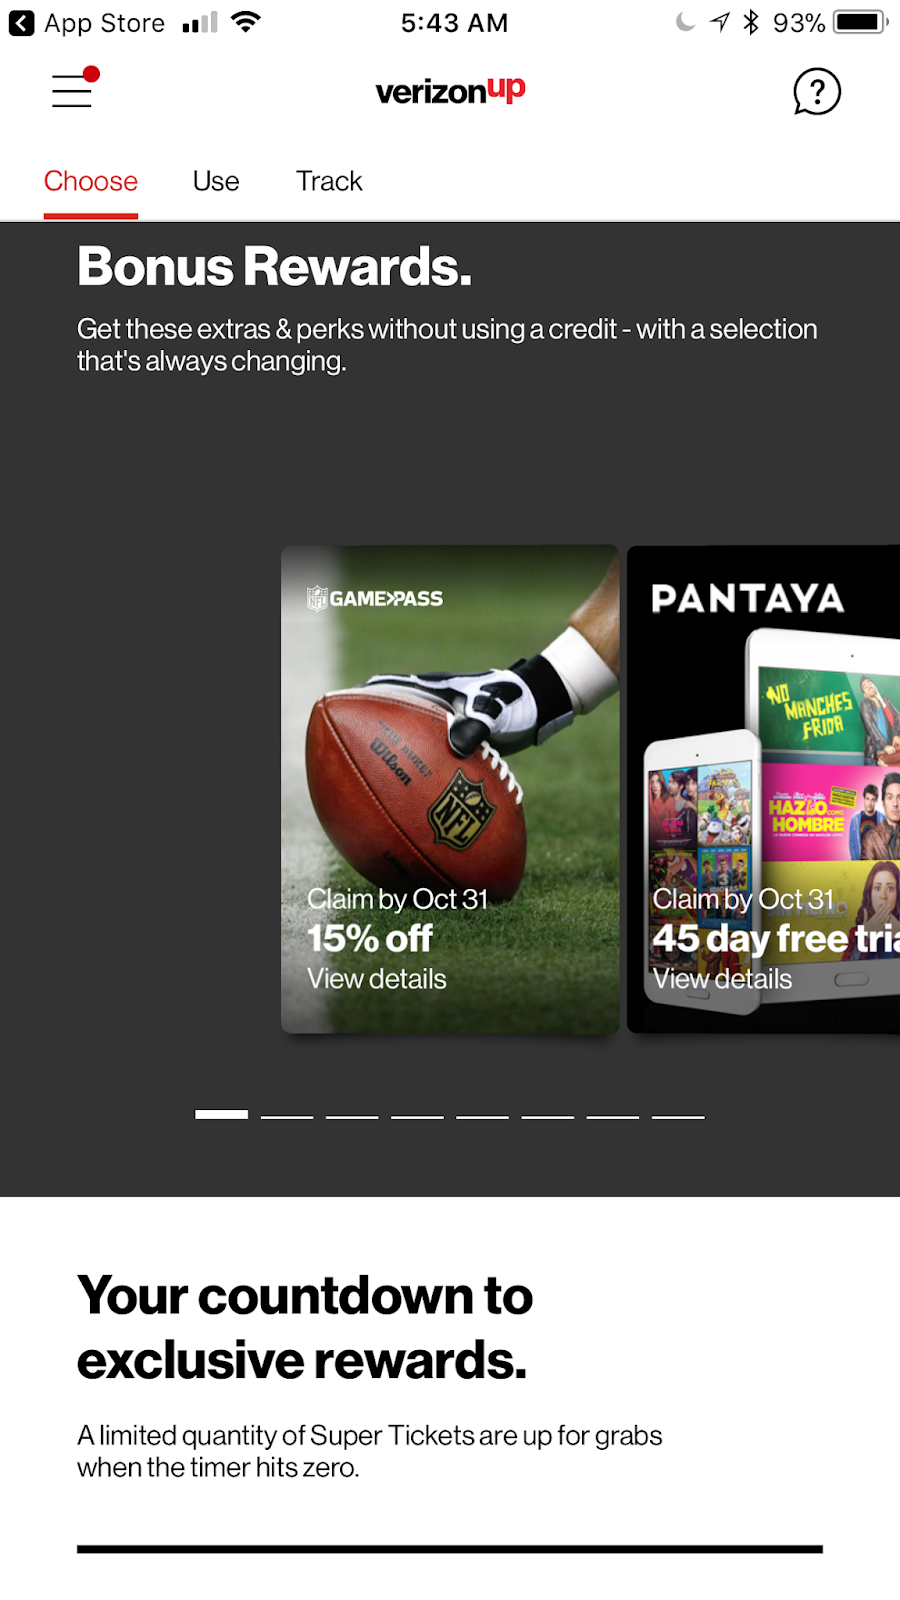
Task: Tap the Bluetooth status icon
Action: point(751,22)
